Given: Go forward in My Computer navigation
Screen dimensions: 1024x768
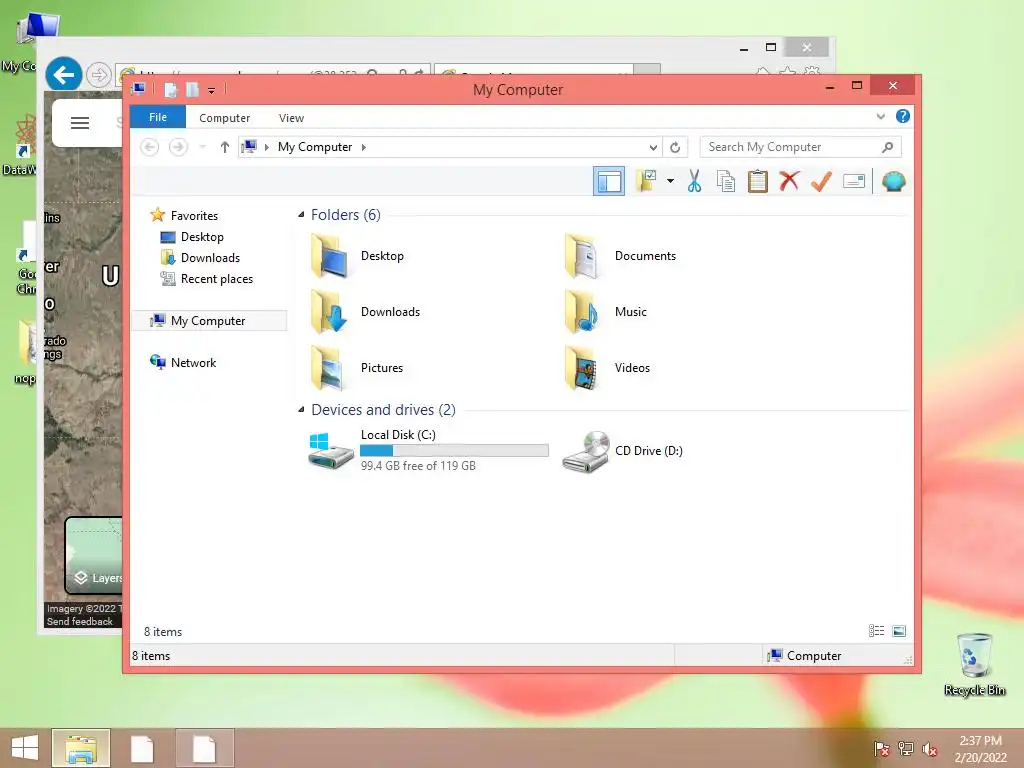Looking at the screenshot, I should click(178, 147).
